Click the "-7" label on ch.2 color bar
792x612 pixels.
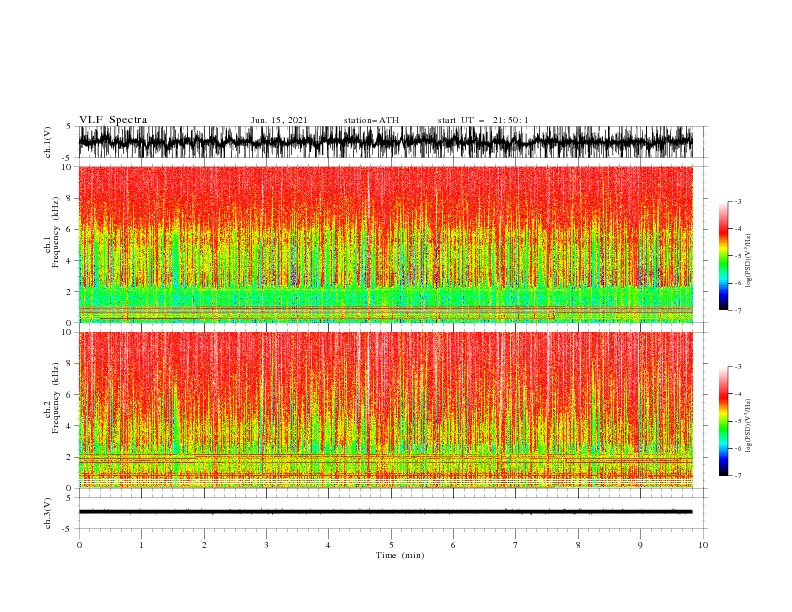(x=737, y=475)
